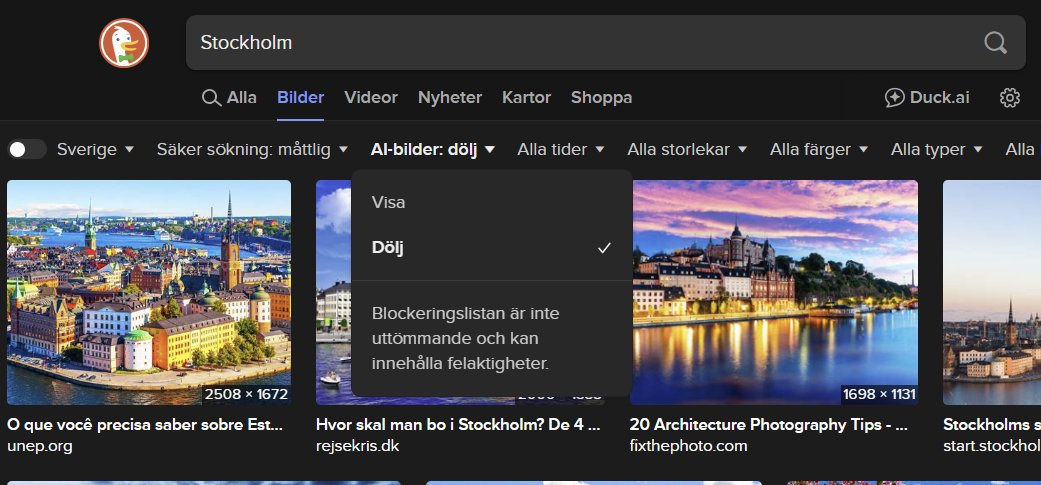Open settings via the gear icon
The width and height of the screenshot is (1041, 485).
click(x=1010, y=98)
